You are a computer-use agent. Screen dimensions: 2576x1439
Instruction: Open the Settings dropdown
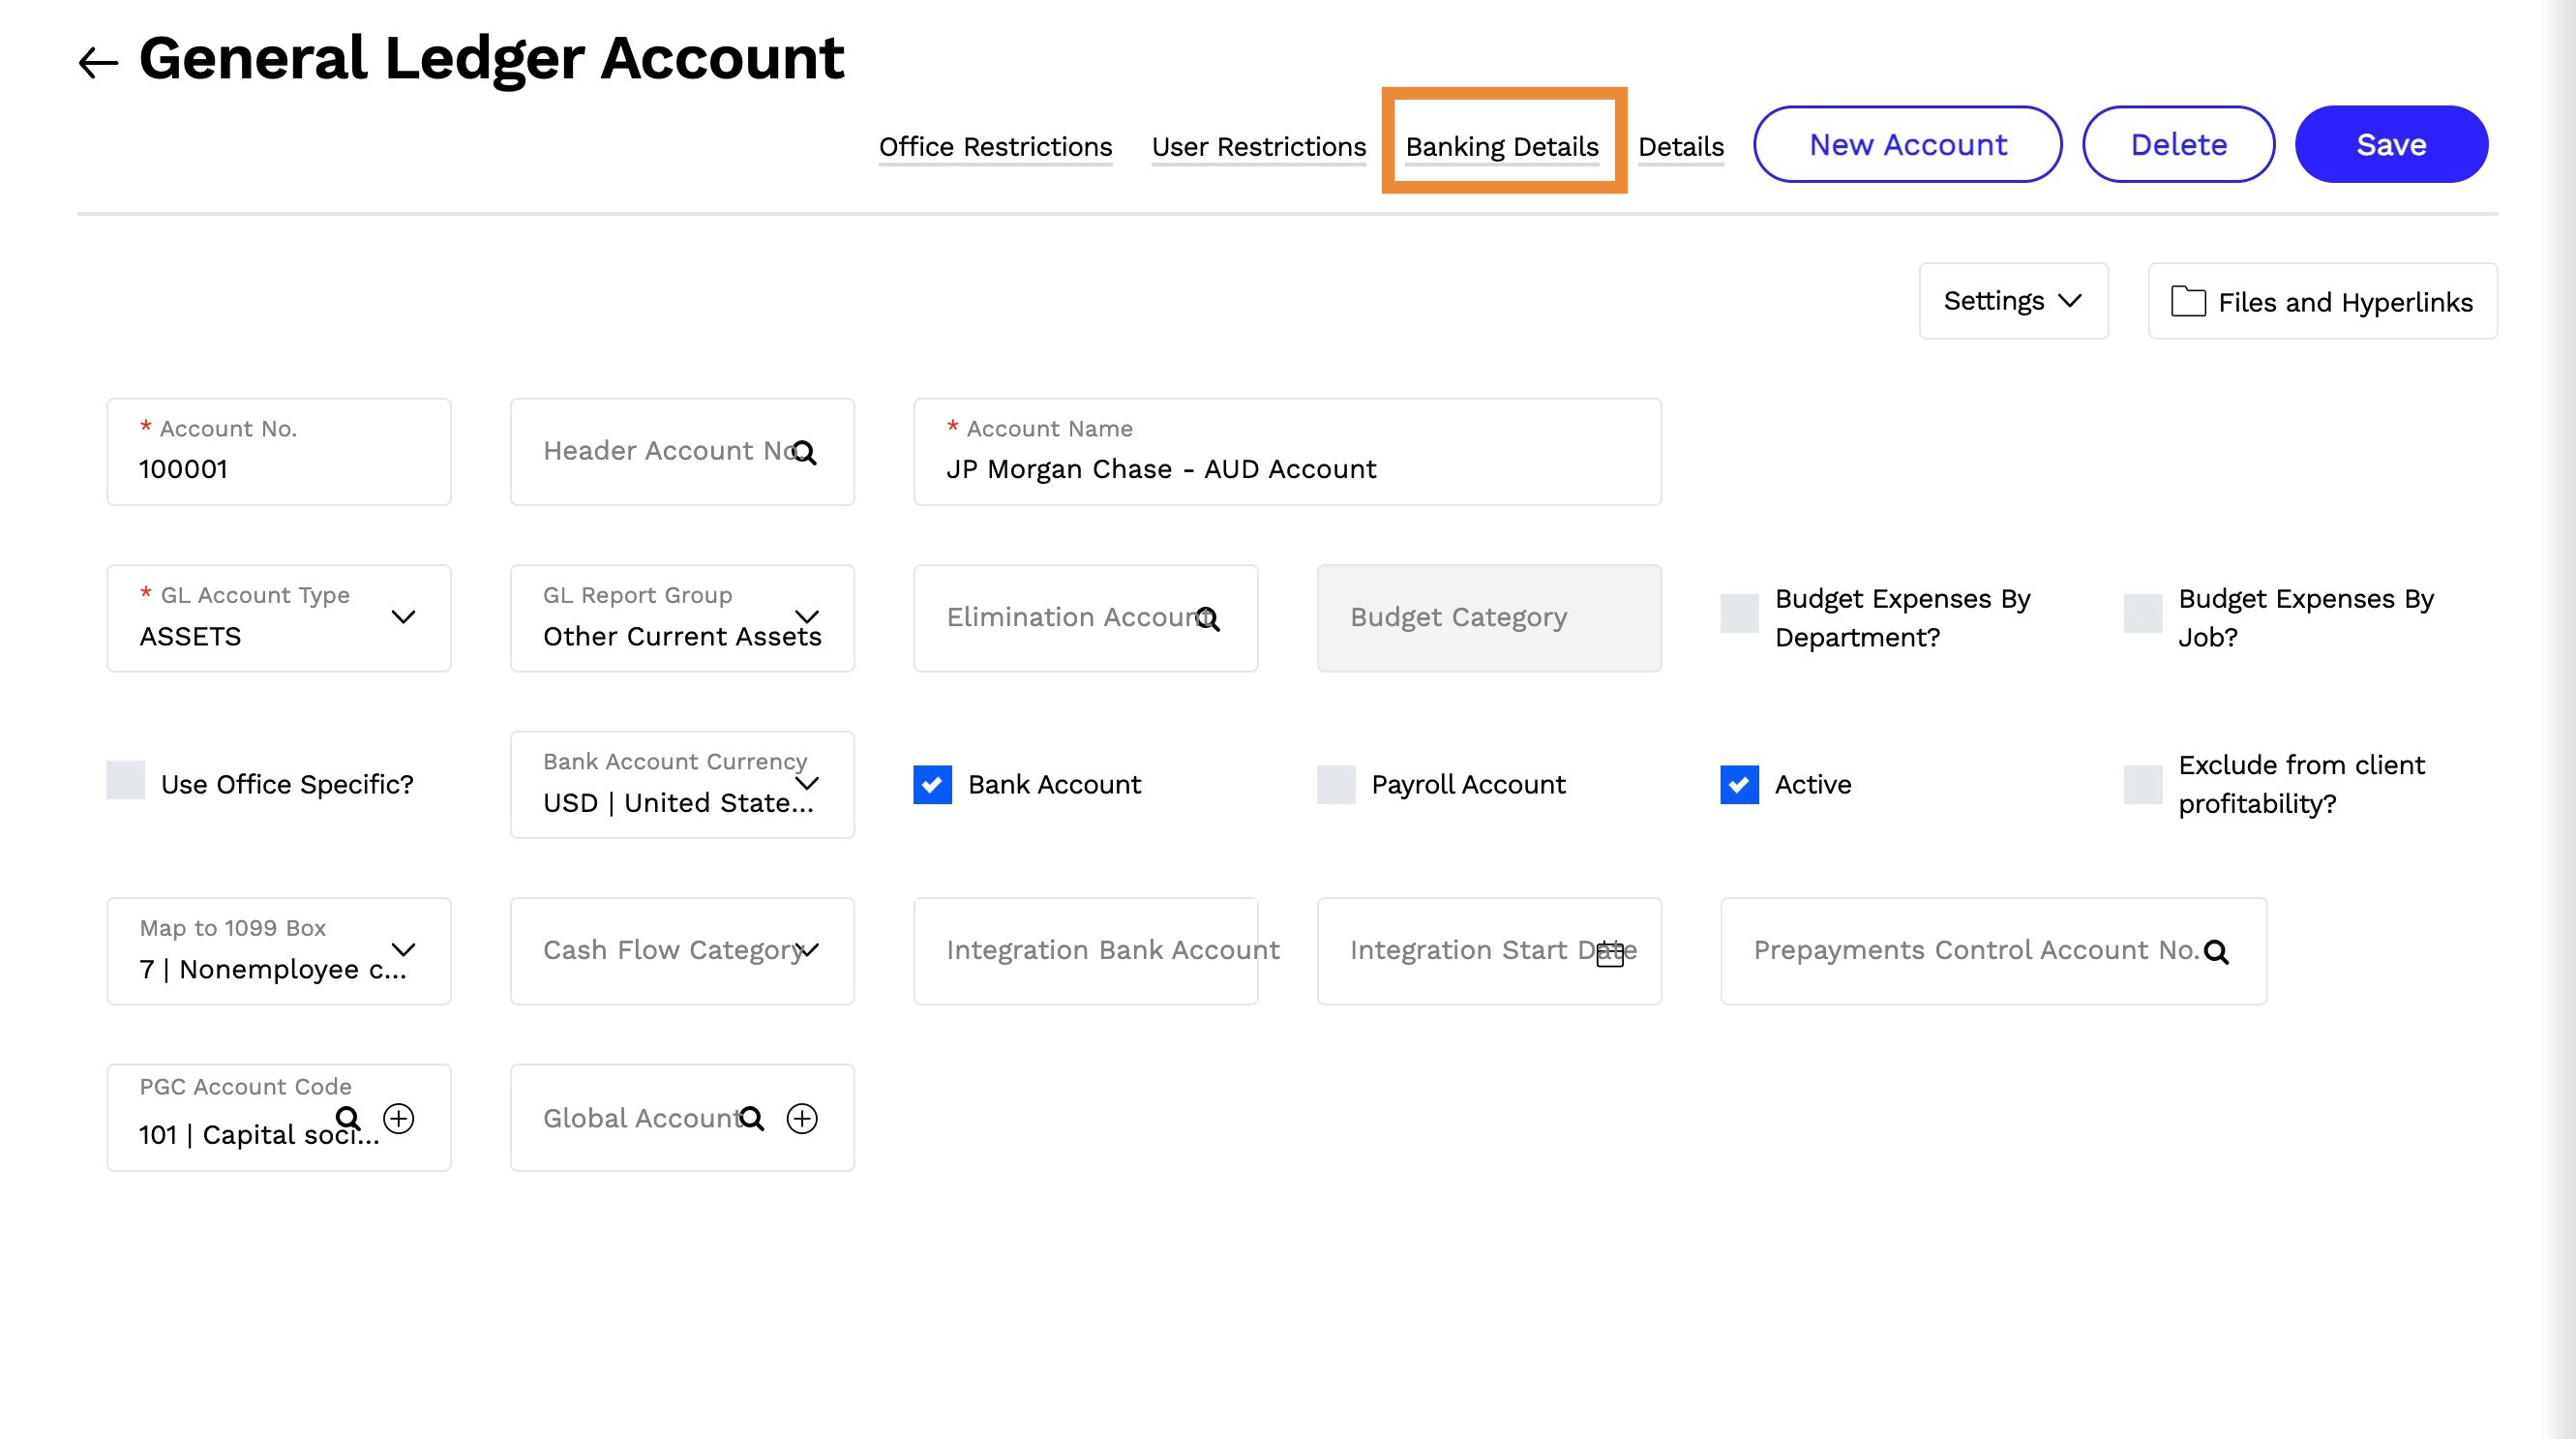[x=2013, y=301]
